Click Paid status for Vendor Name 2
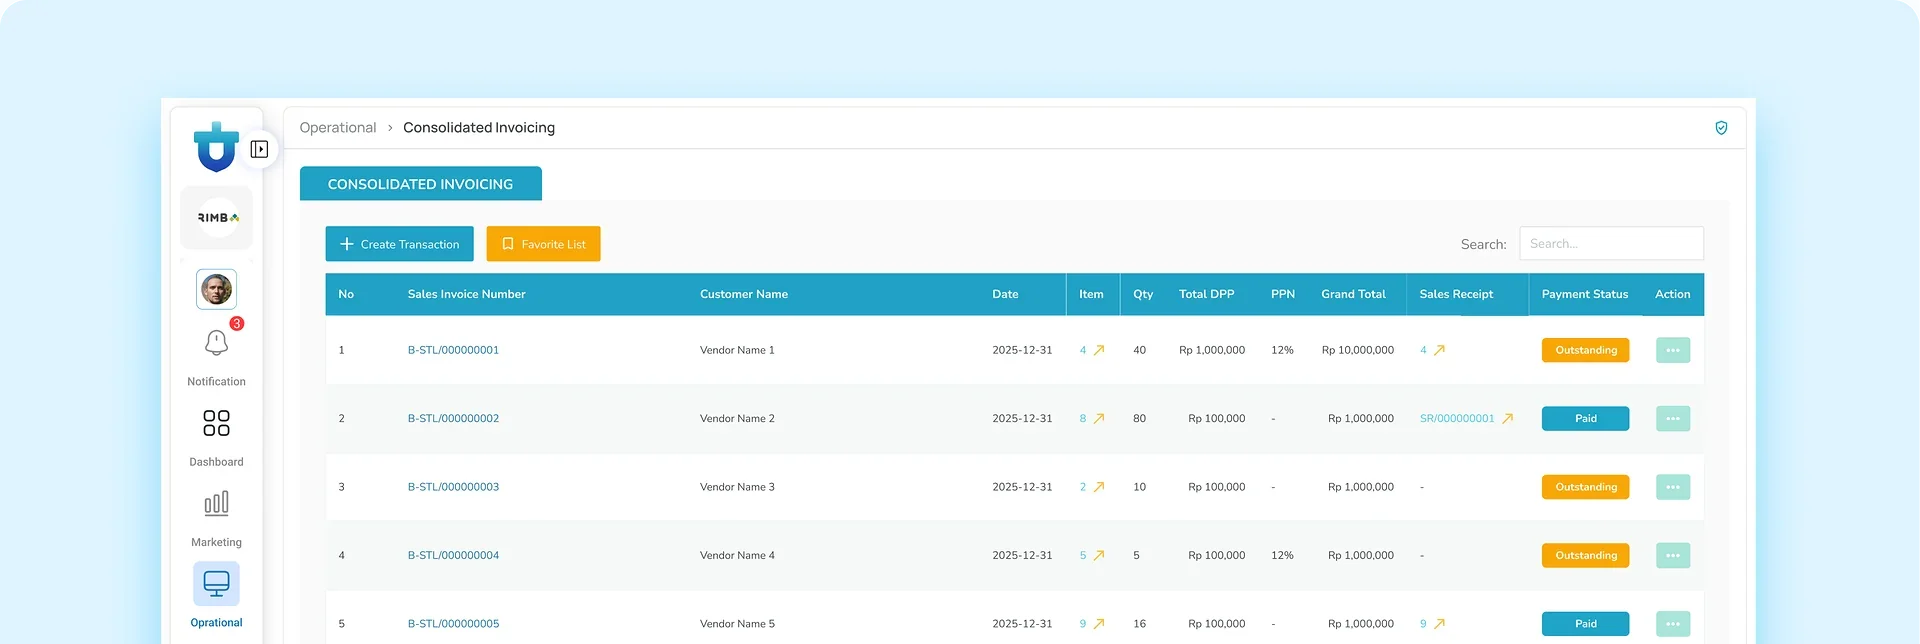 (x=1586, y=418)
